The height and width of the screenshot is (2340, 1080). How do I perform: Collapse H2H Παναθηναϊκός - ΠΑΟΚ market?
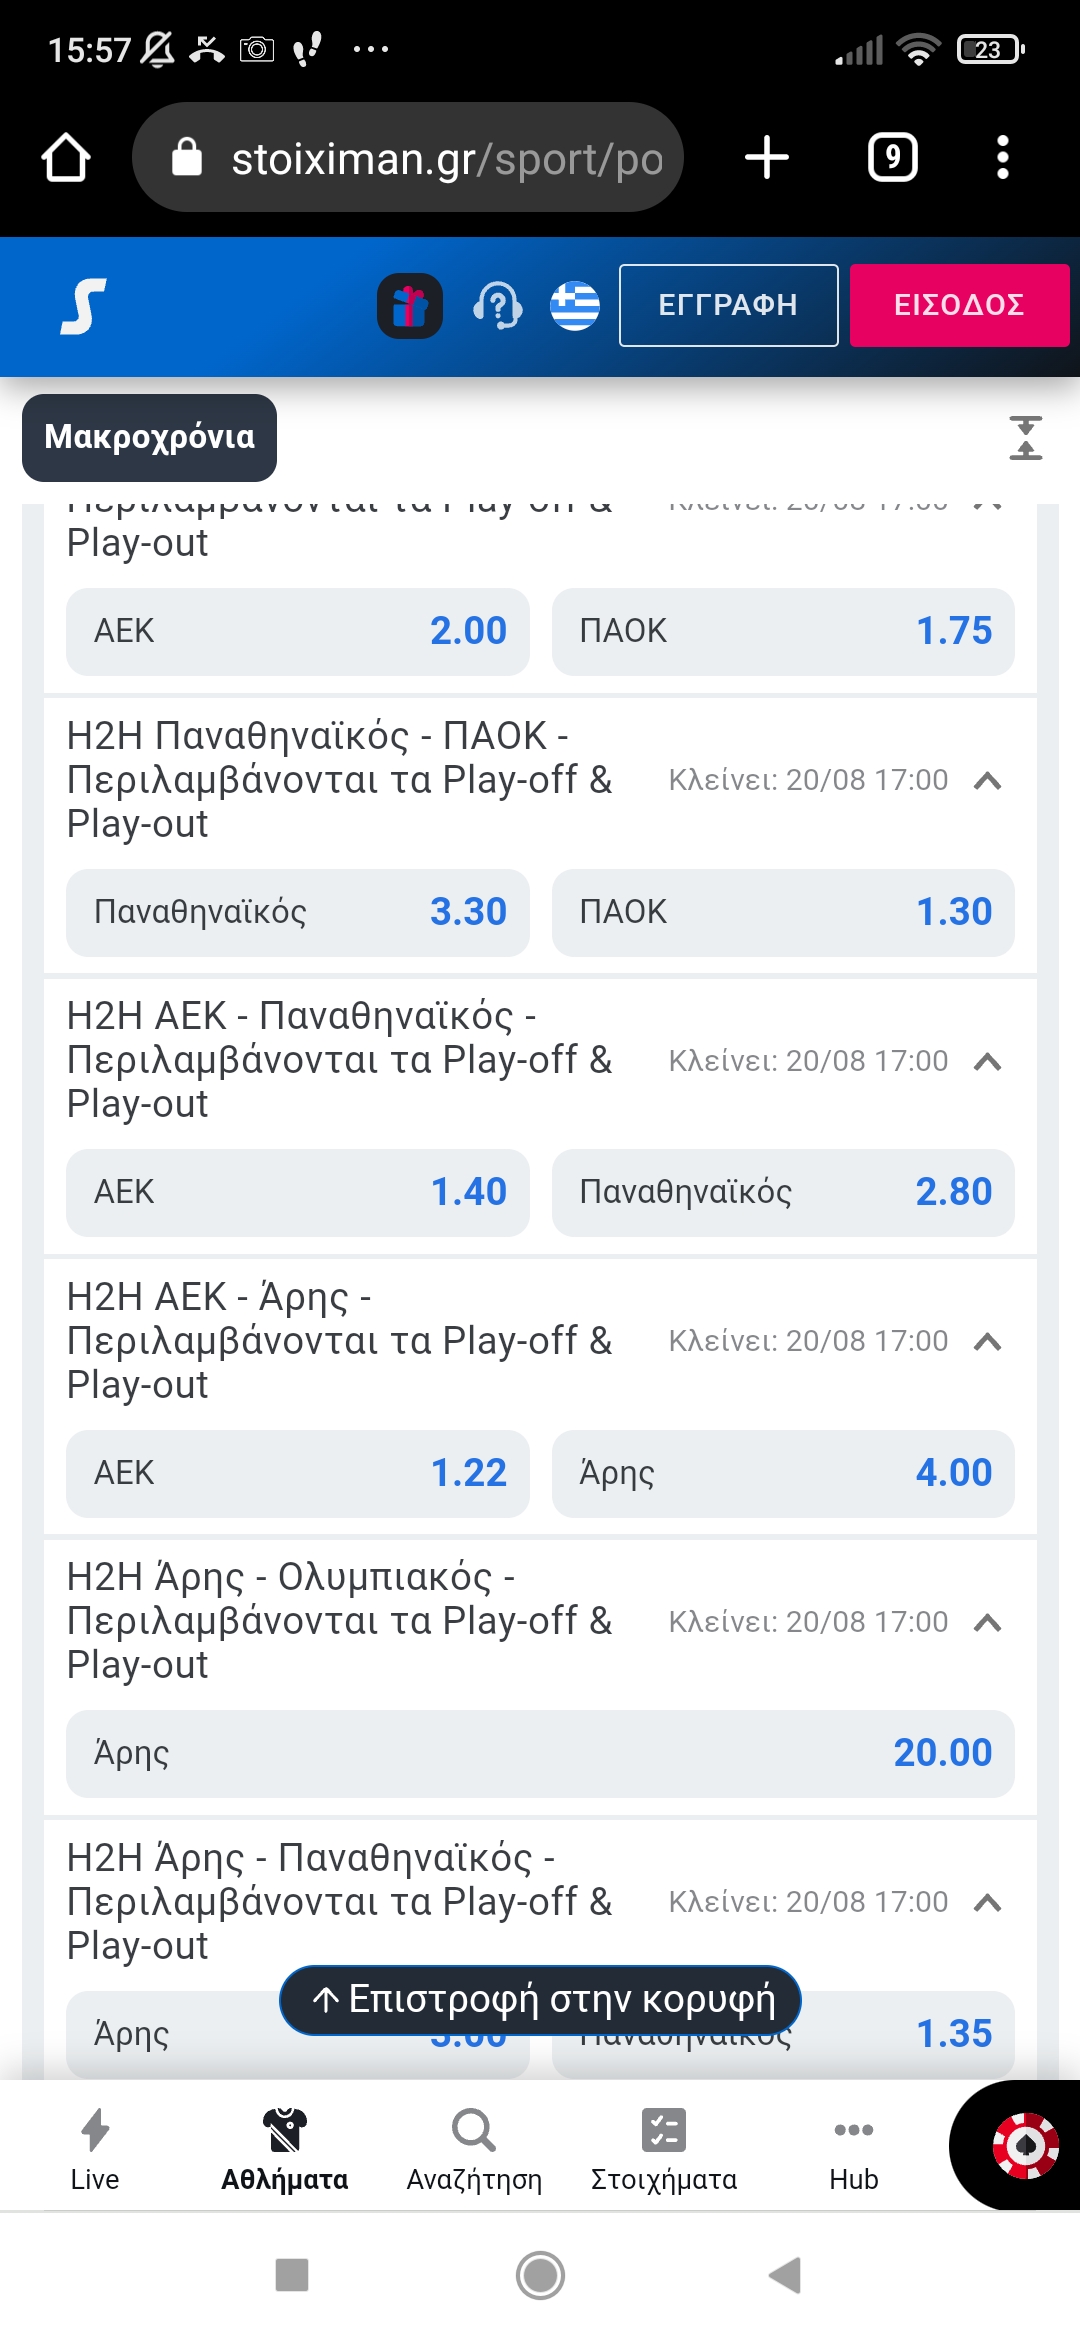[987, 780]
